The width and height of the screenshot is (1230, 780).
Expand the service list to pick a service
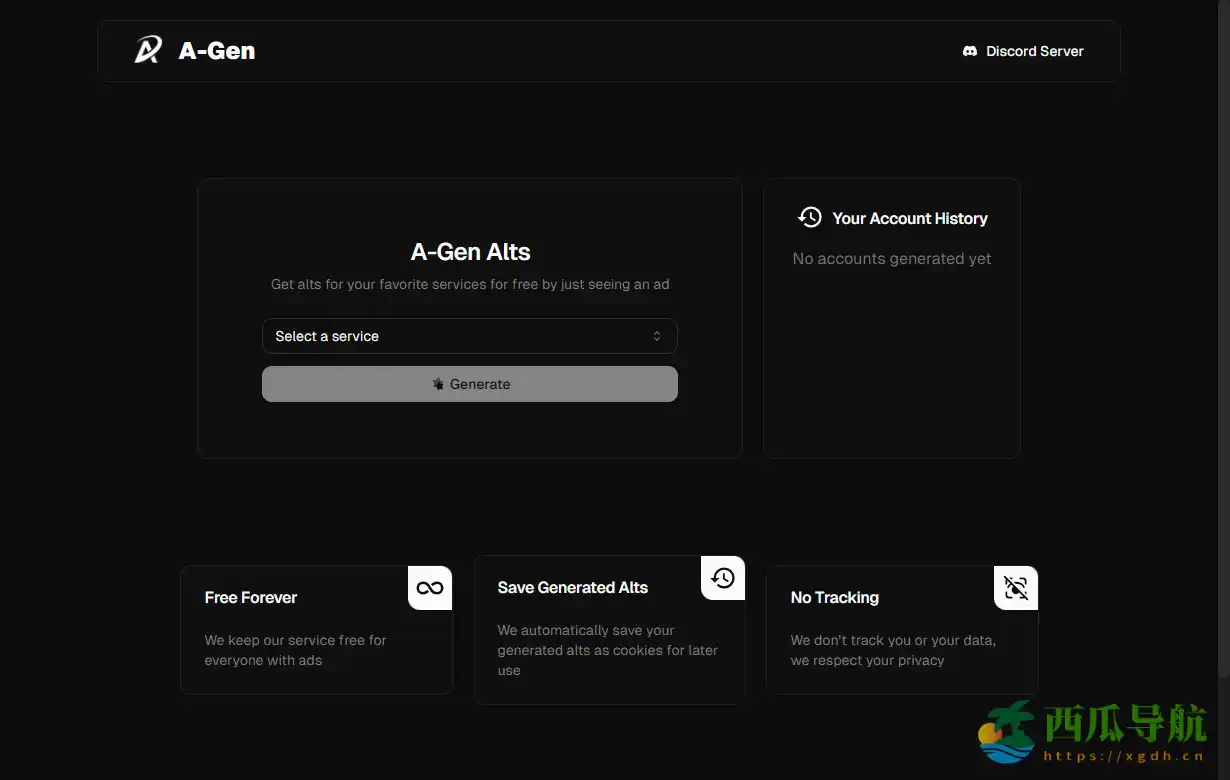(469, 336)
